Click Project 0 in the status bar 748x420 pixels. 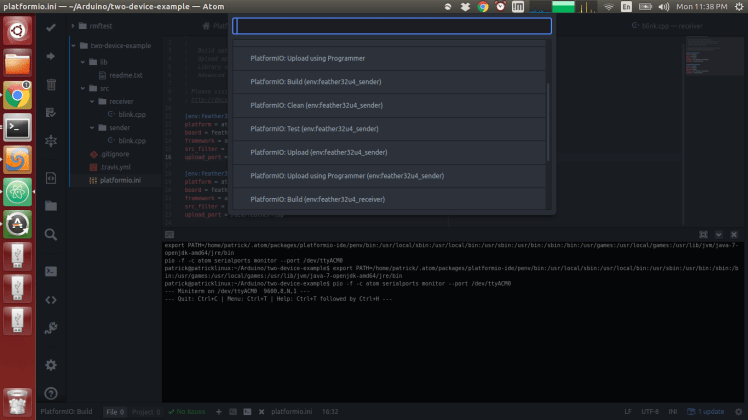coord(146,411)
